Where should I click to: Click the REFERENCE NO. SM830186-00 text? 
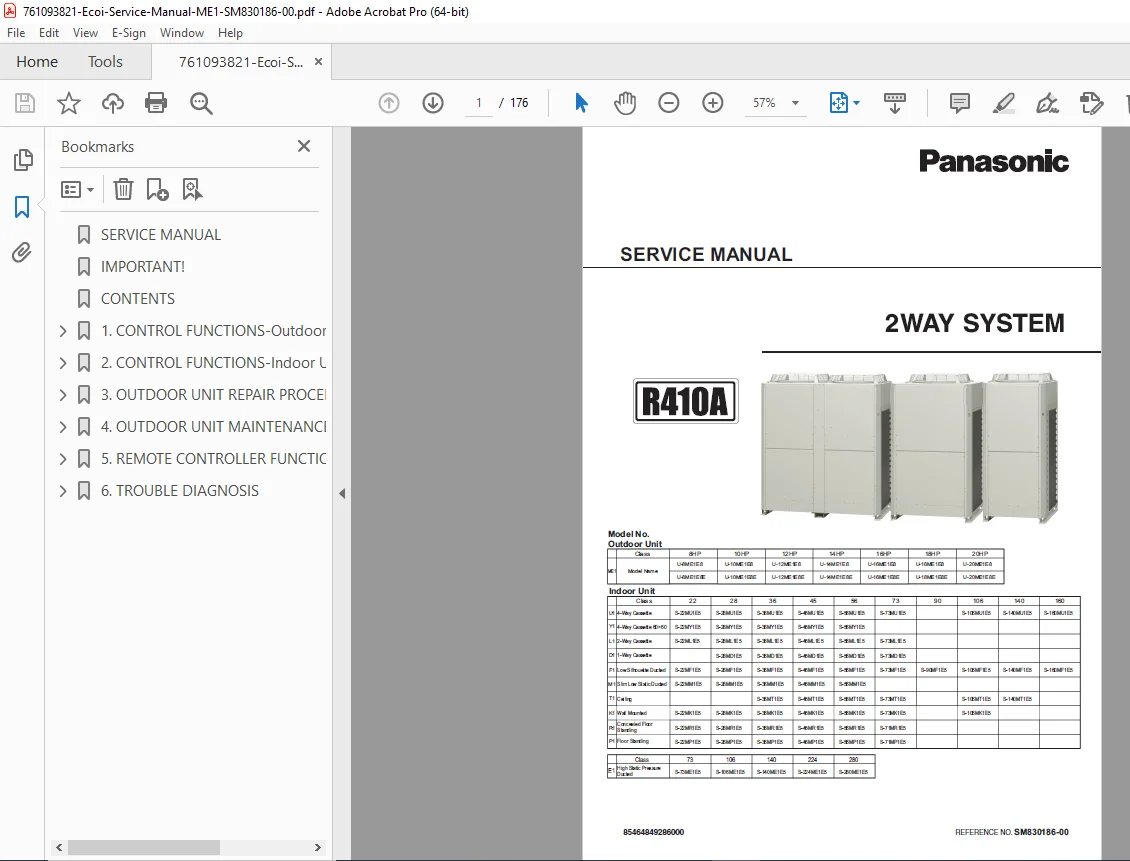point(1012,832)
